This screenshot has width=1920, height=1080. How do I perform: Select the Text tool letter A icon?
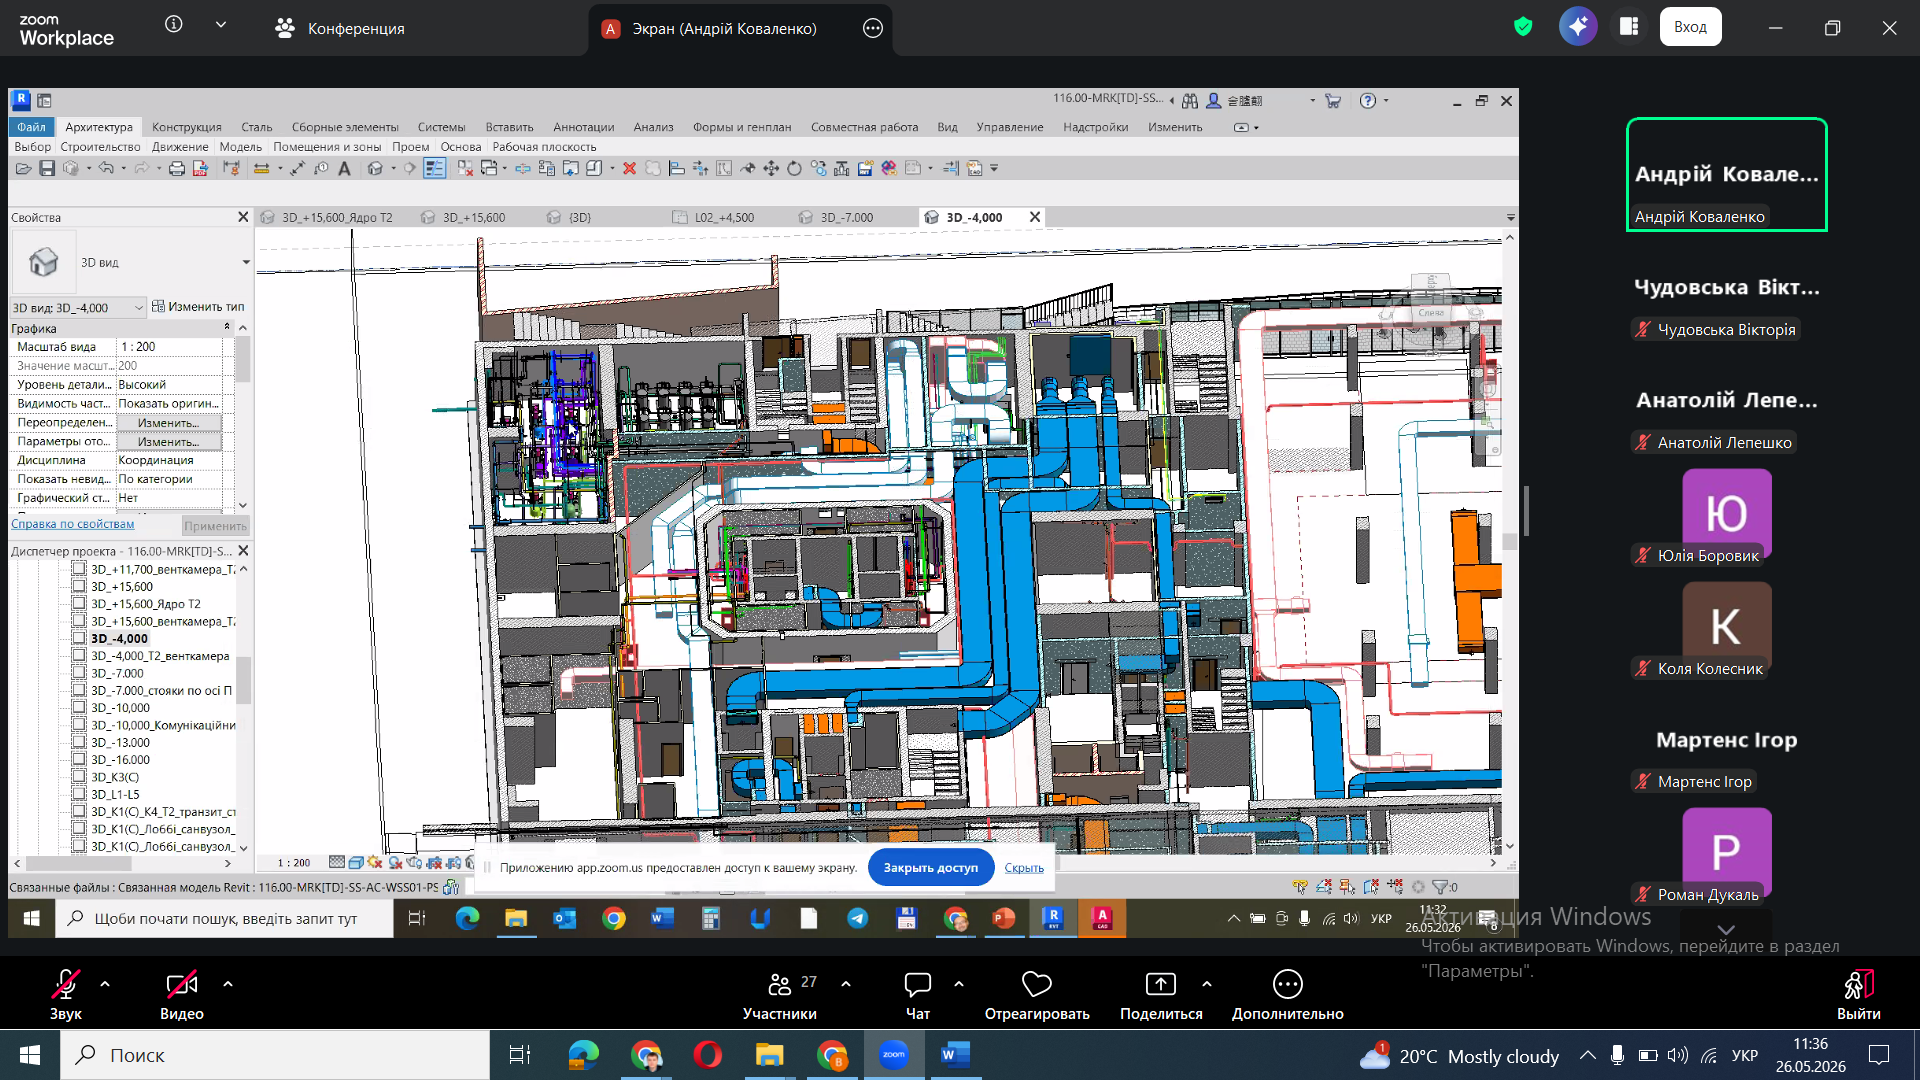[344, 168]
